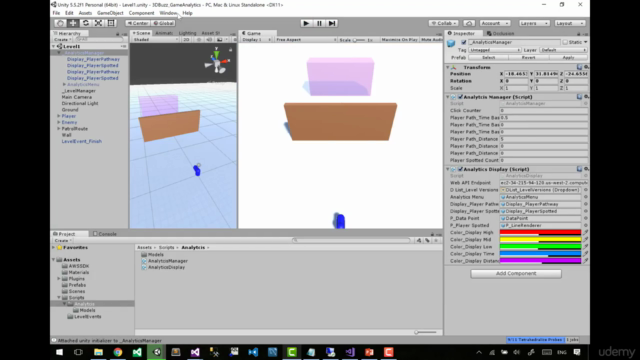Start Play mode with Play button

[x=306, y=23]
